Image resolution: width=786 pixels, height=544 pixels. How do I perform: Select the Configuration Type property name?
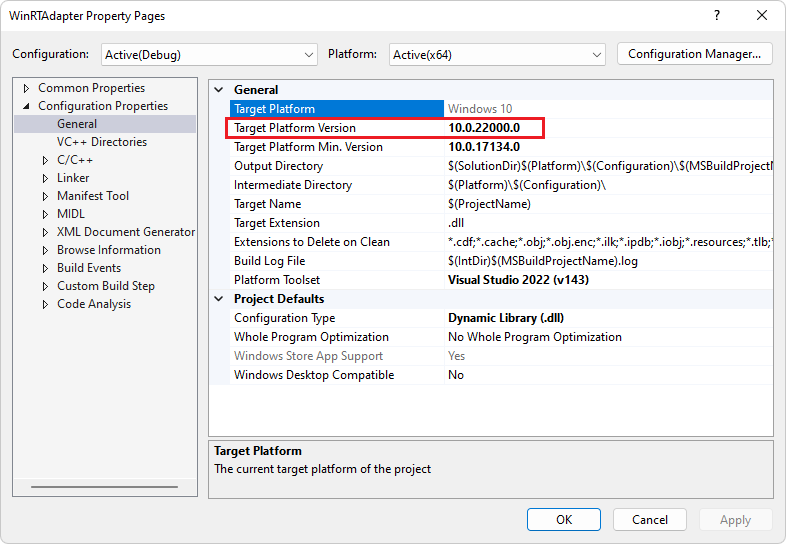[284, 318]
